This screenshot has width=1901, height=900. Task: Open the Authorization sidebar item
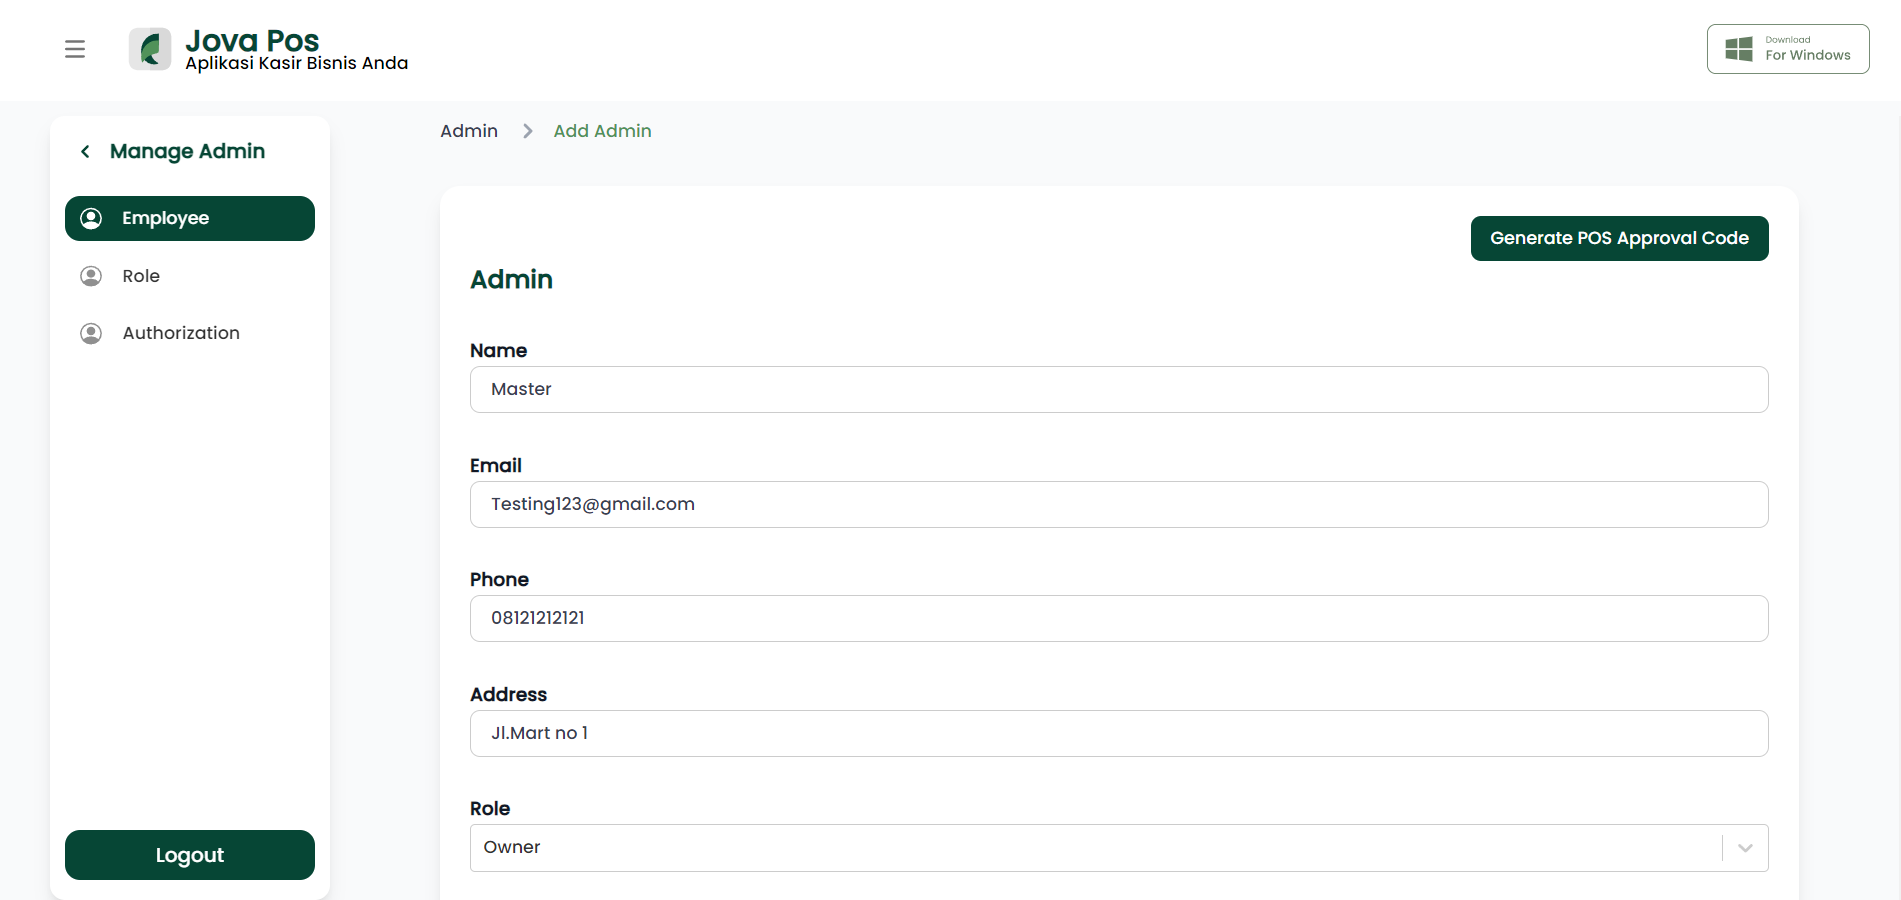[x=190, y=333]
